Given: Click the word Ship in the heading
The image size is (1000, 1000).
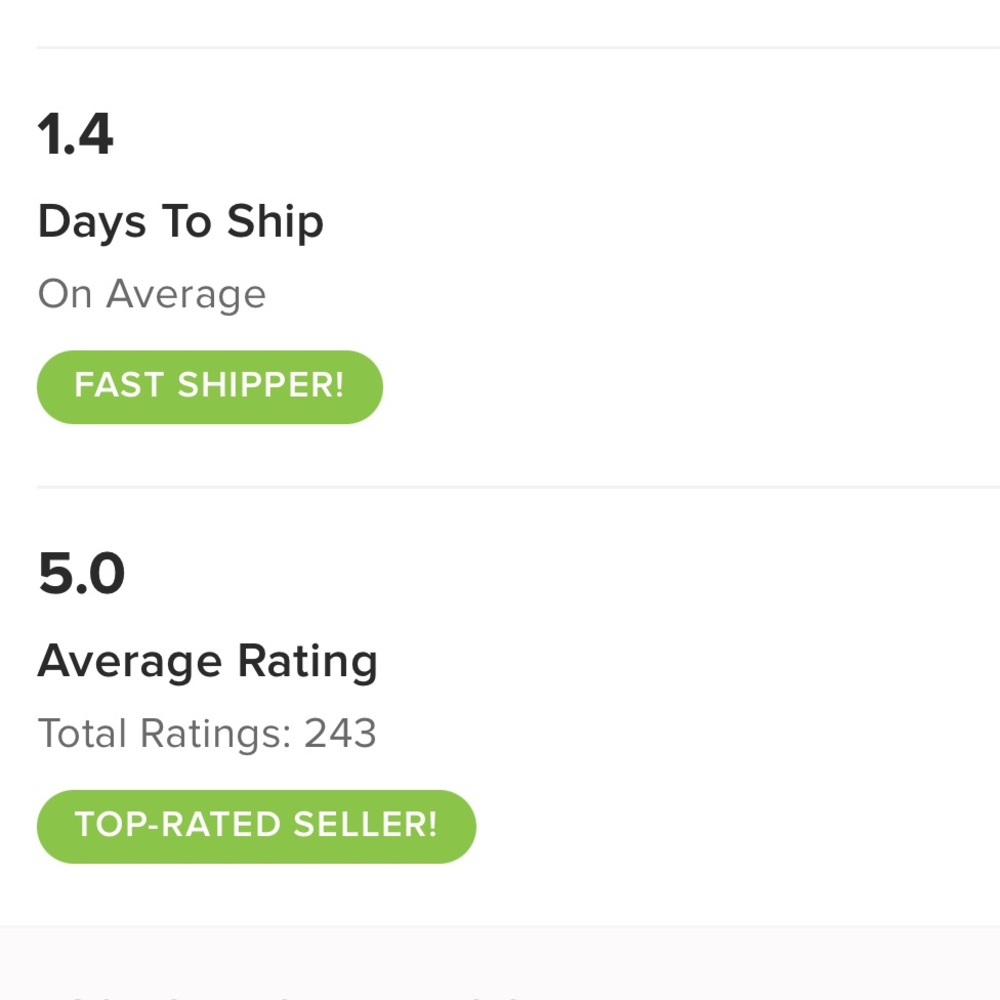Looking at the screenshot, I should [275, 223].
